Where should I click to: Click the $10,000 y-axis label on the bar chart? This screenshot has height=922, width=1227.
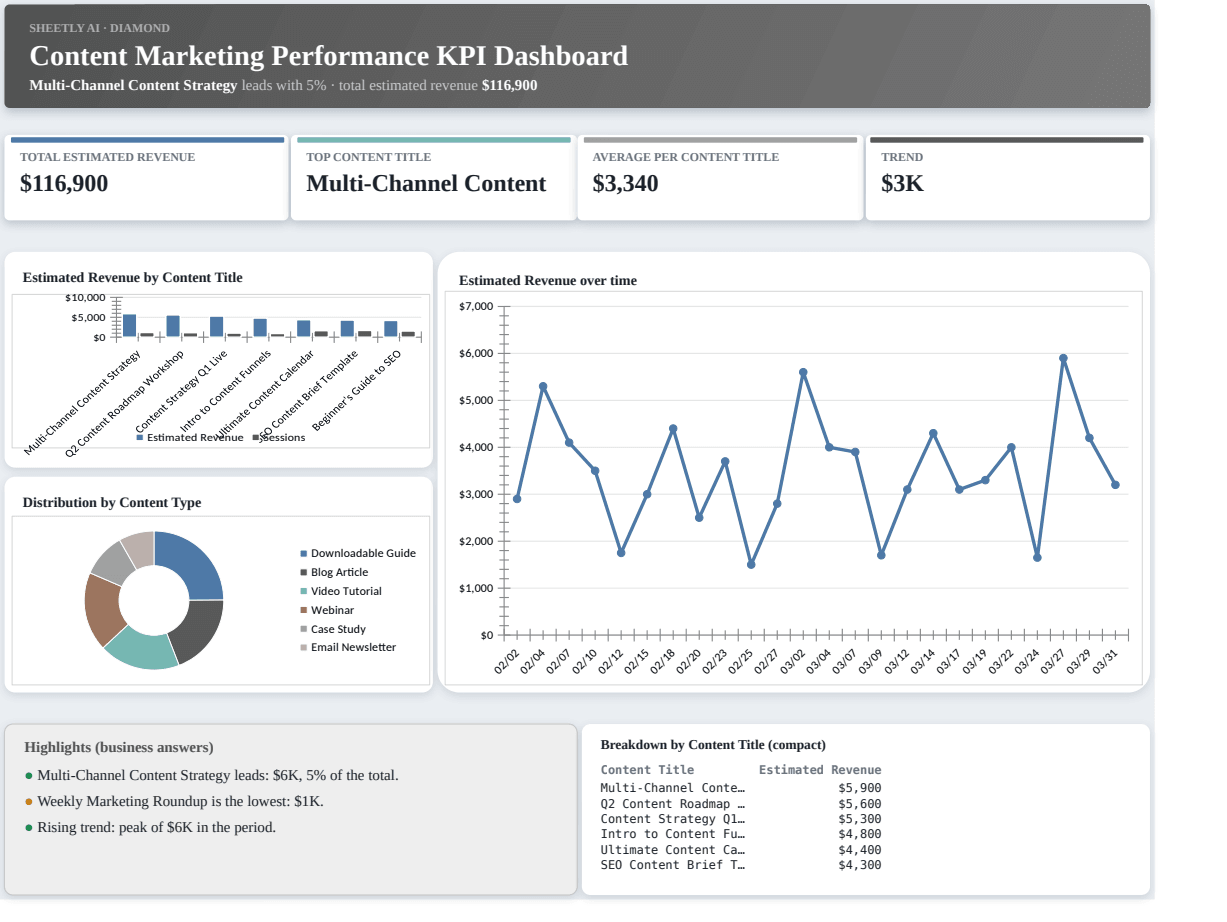pyautogui.click(x=85, y=298)
